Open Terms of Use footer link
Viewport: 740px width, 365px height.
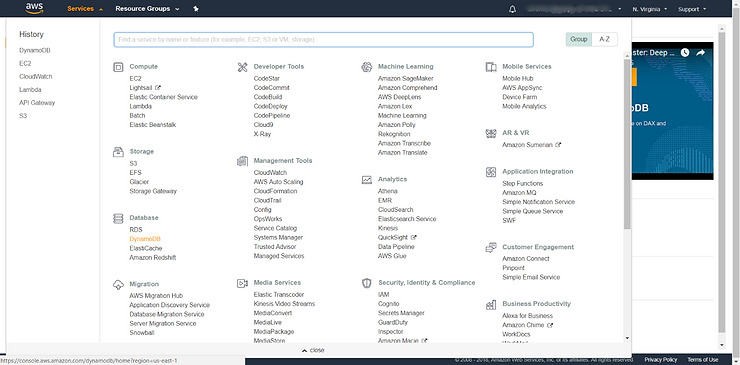click(x=703, y=360)
